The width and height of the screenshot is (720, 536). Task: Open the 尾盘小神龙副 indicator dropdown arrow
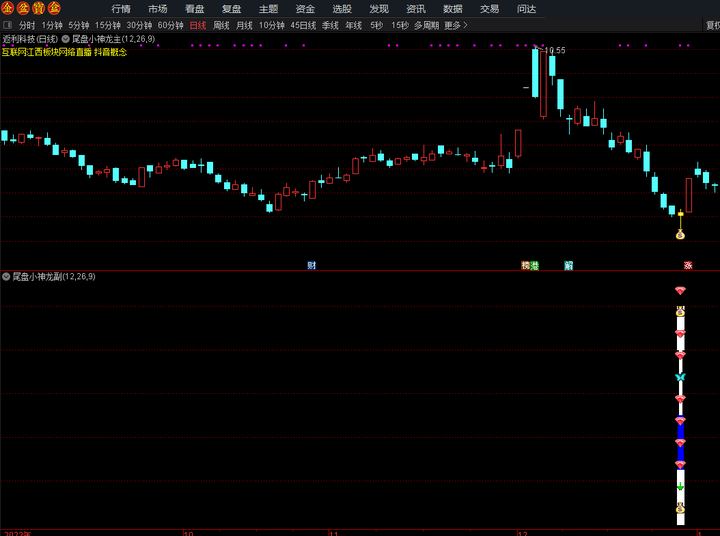6,276
